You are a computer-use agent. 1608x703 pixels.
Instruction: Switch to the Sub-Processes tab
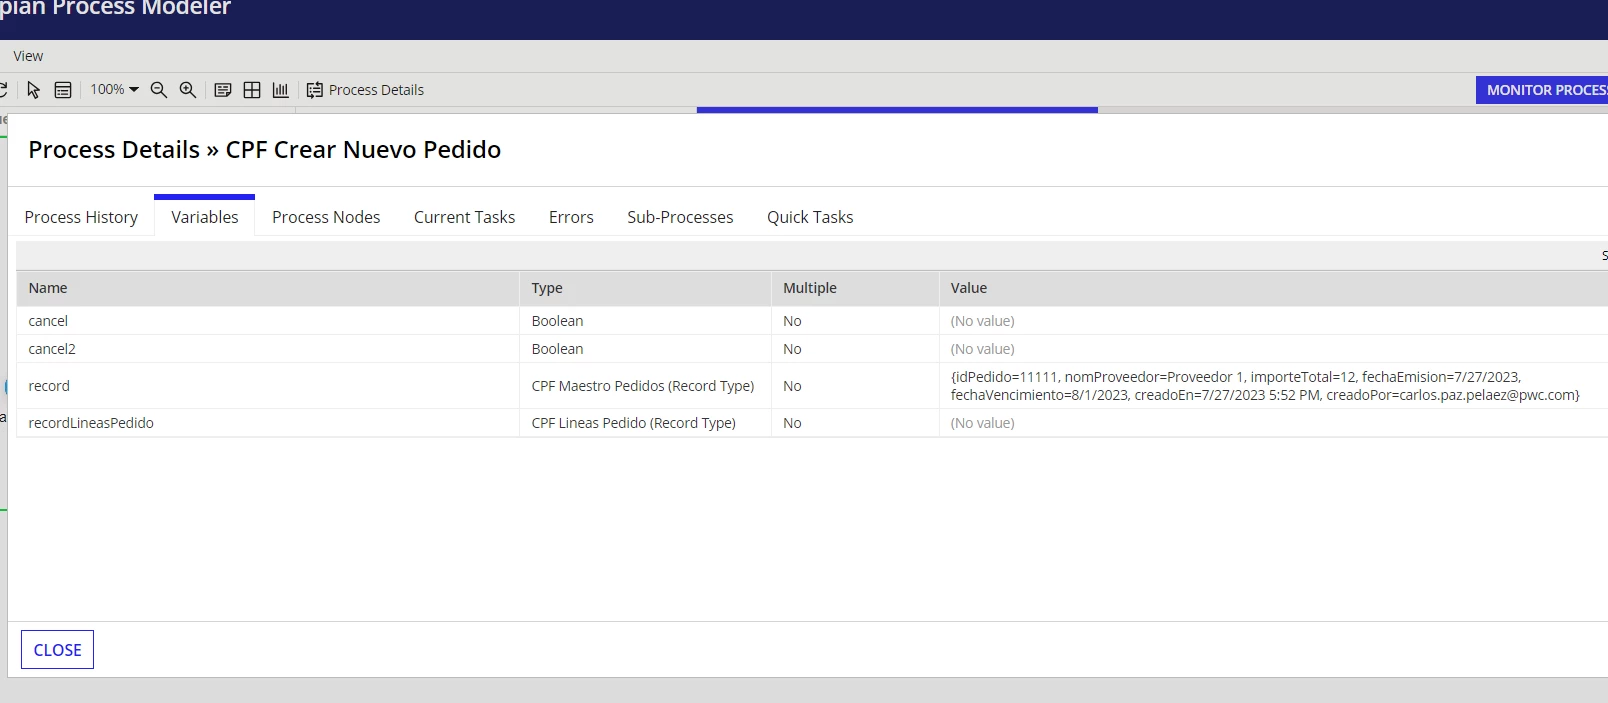click(x=680, y=217)
